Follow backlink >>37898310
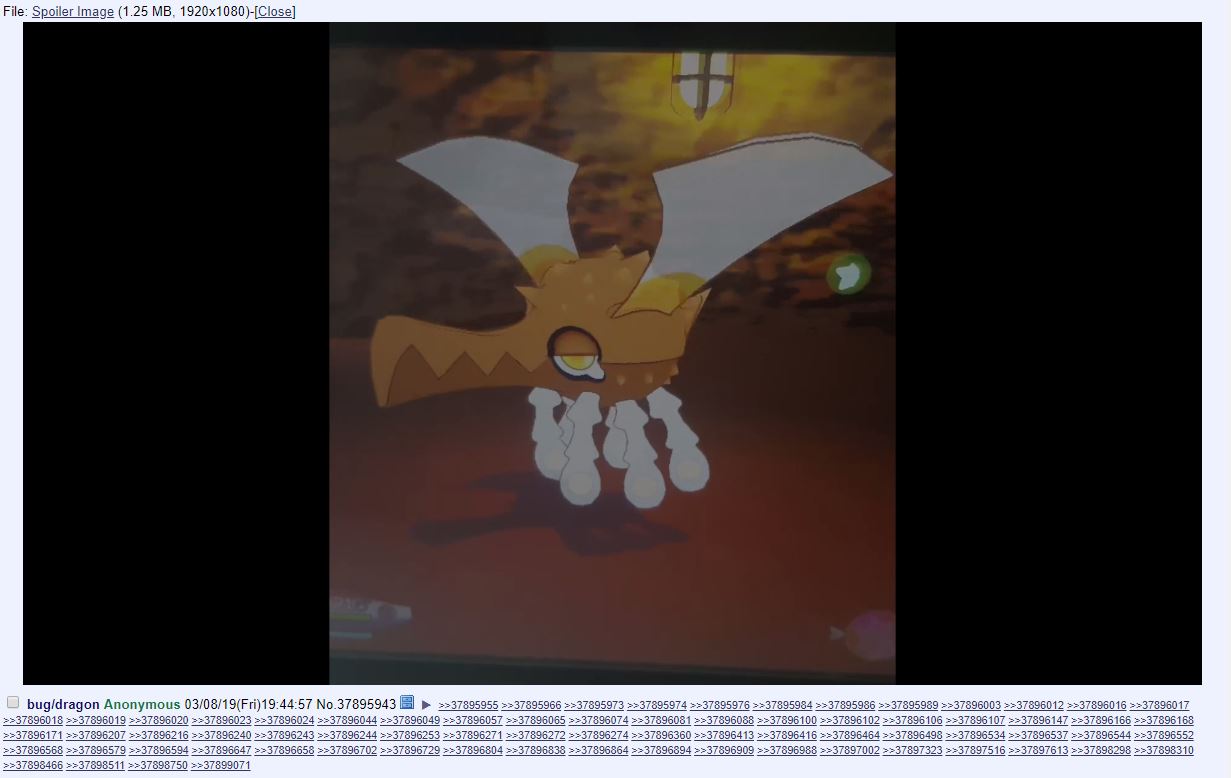 tap(1163, 751)
